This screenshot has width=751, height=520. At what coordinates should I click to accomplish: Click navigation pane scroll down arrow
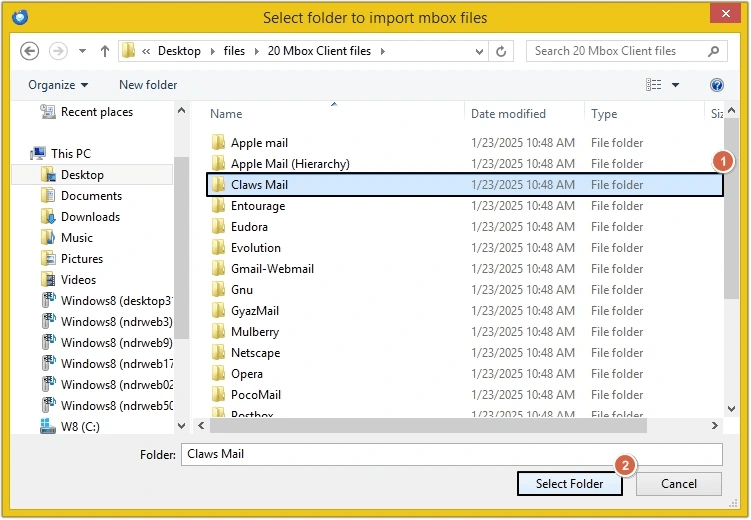coord(182,426)
